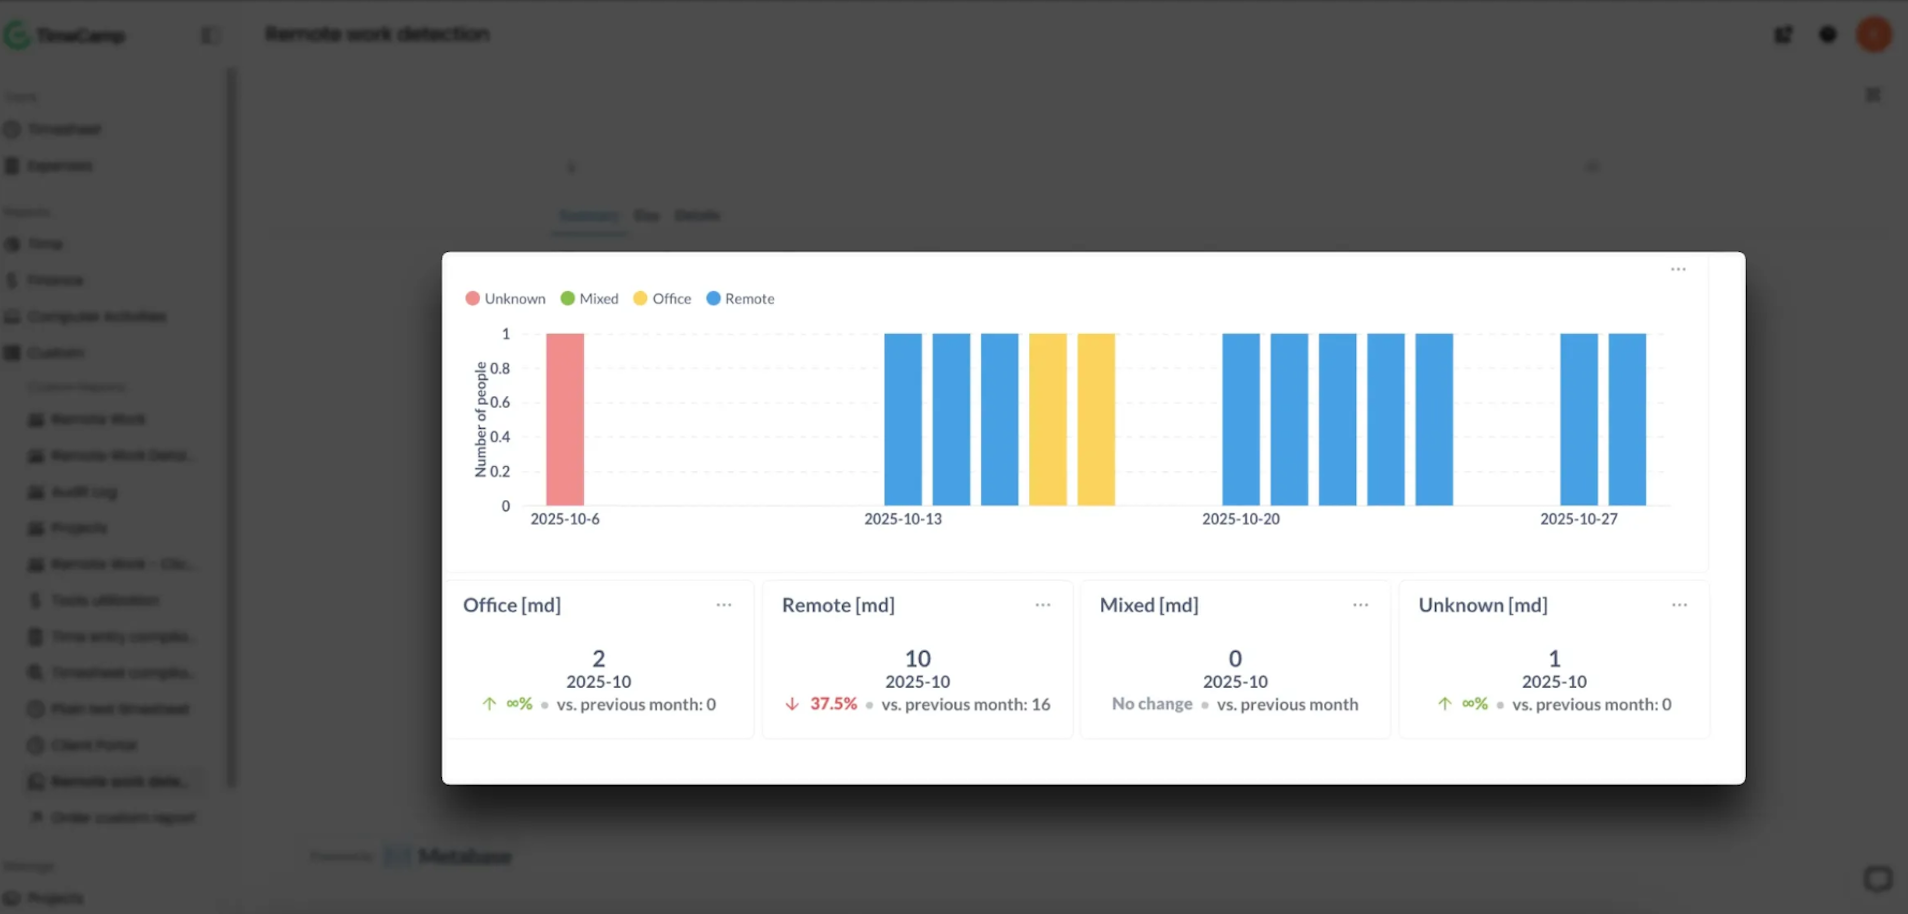Open the user avatar menu
This screenshot has height=914, width=1908.
click(x=1874, y=34)
